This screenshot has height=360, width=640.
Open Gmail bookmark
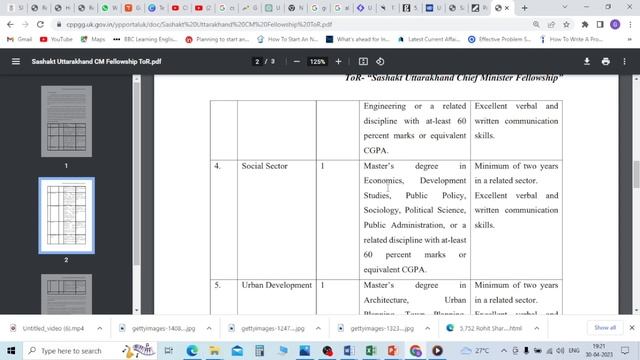point(20,39)
